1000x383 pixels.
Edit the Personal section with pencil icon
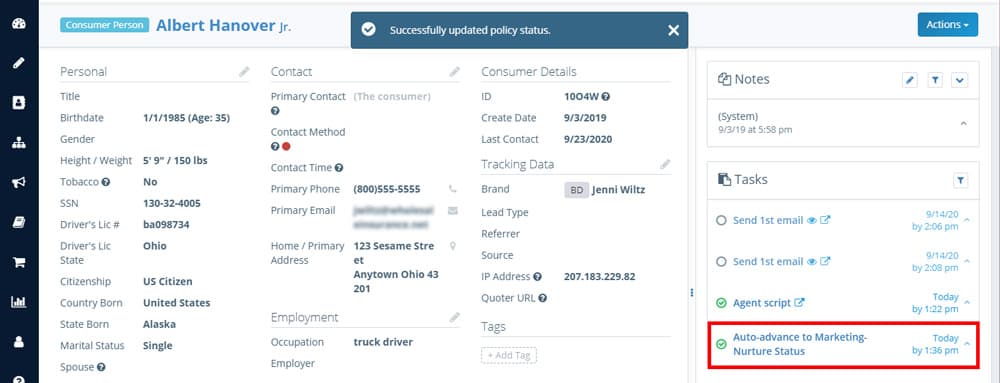[x=244, y=72]
